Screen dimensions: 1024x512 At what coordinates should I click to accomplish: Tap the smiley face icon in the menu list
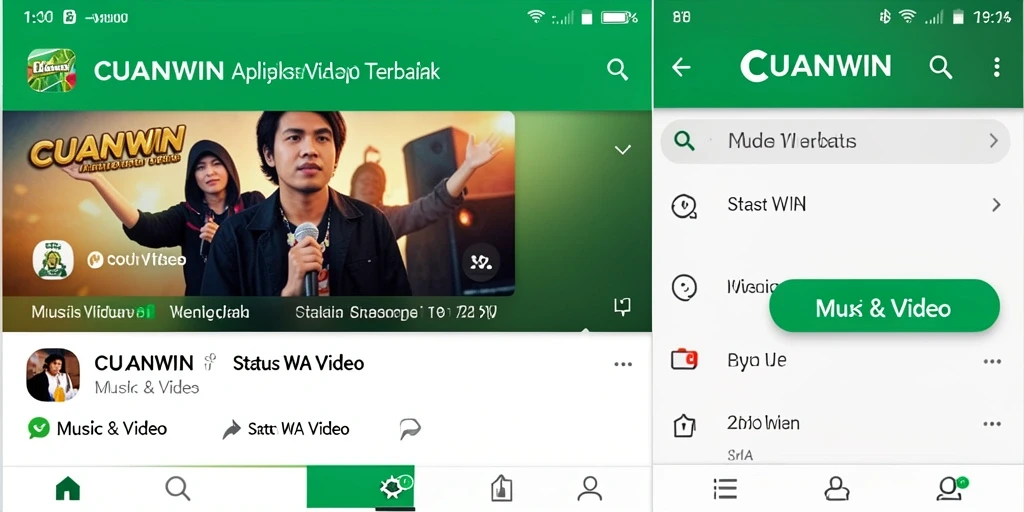(x=684, y=287)
